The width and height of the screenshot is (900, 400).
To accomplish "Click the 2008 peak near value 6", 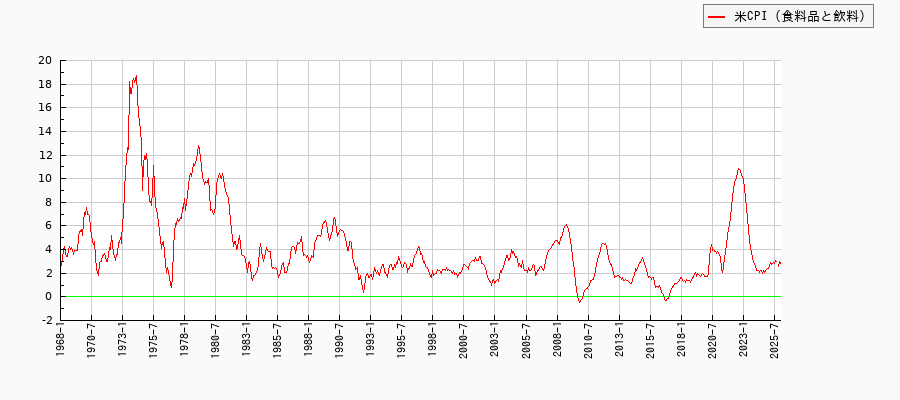I will pyautogui.click(x=566, y=225).
